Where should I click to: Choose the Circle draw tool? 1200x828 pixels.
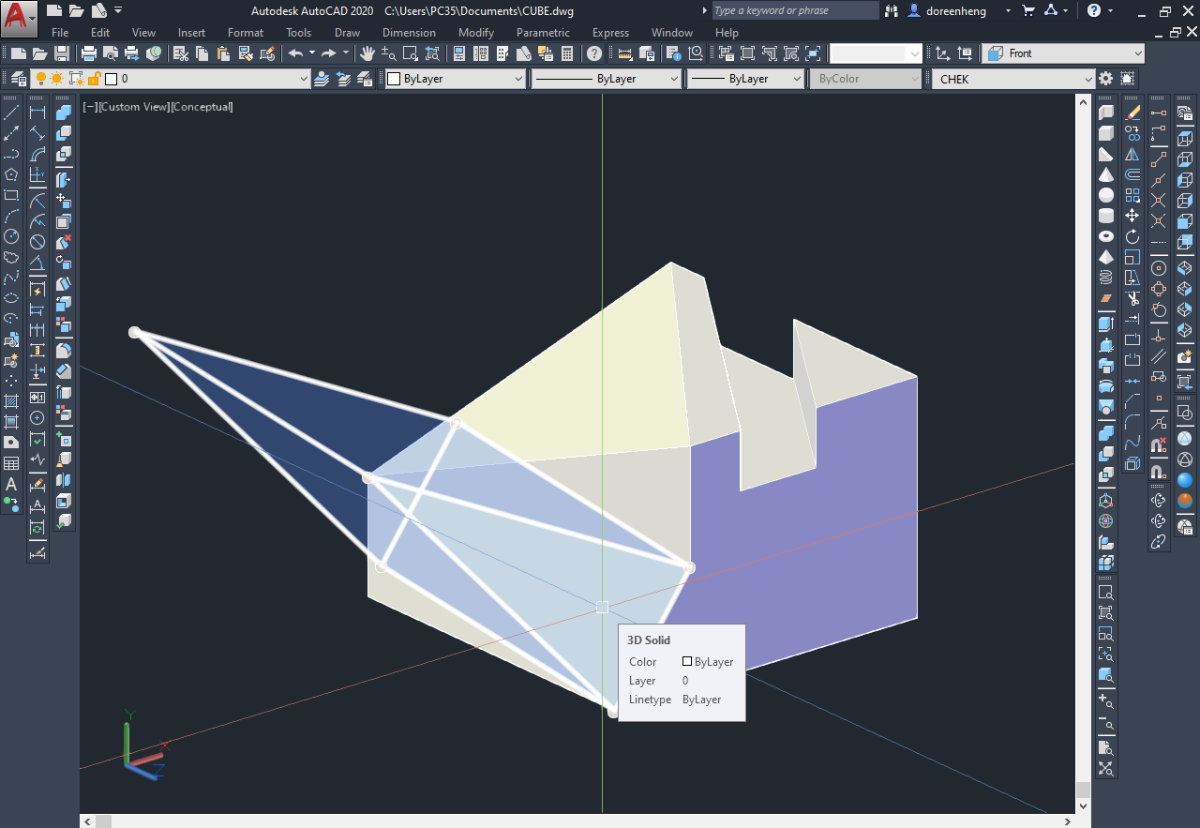pos(11,236)
